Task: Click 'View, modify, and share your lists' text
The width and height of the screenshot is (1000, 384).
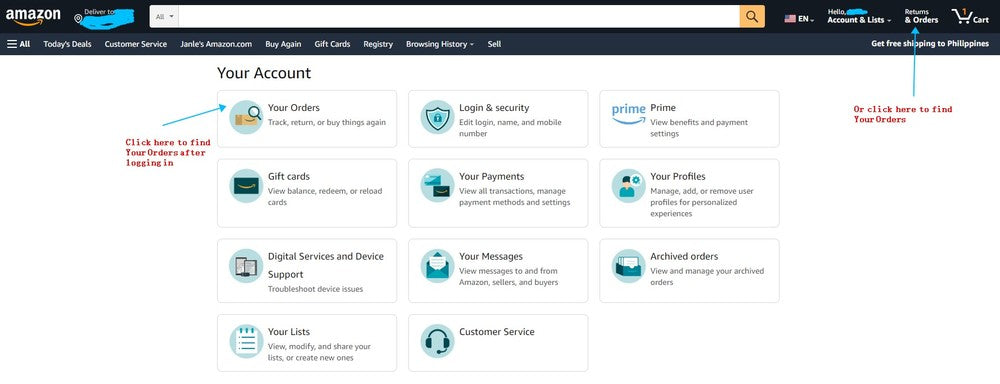Action: tap(319, 352)
